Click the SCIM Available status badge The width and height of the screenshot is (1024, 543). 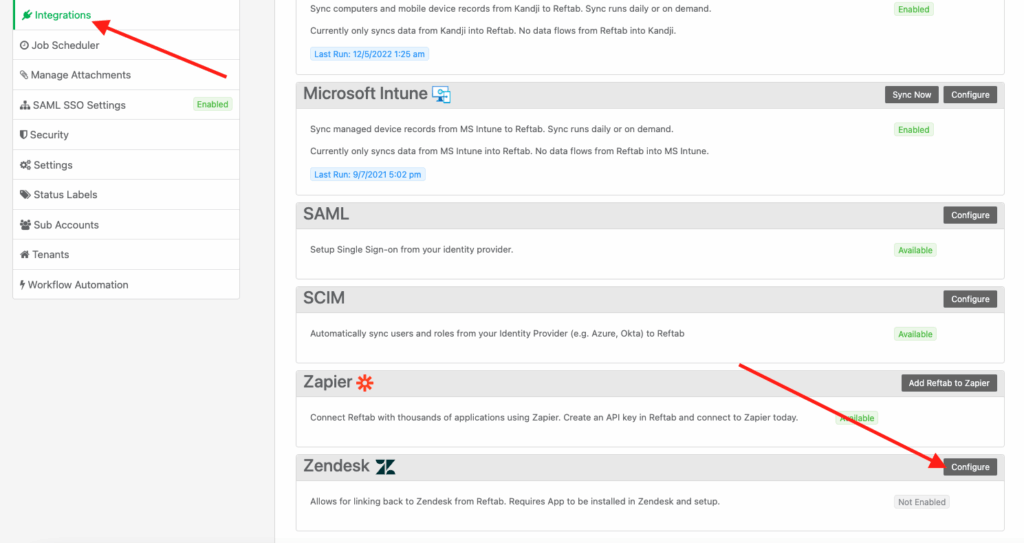pos(915,334)
